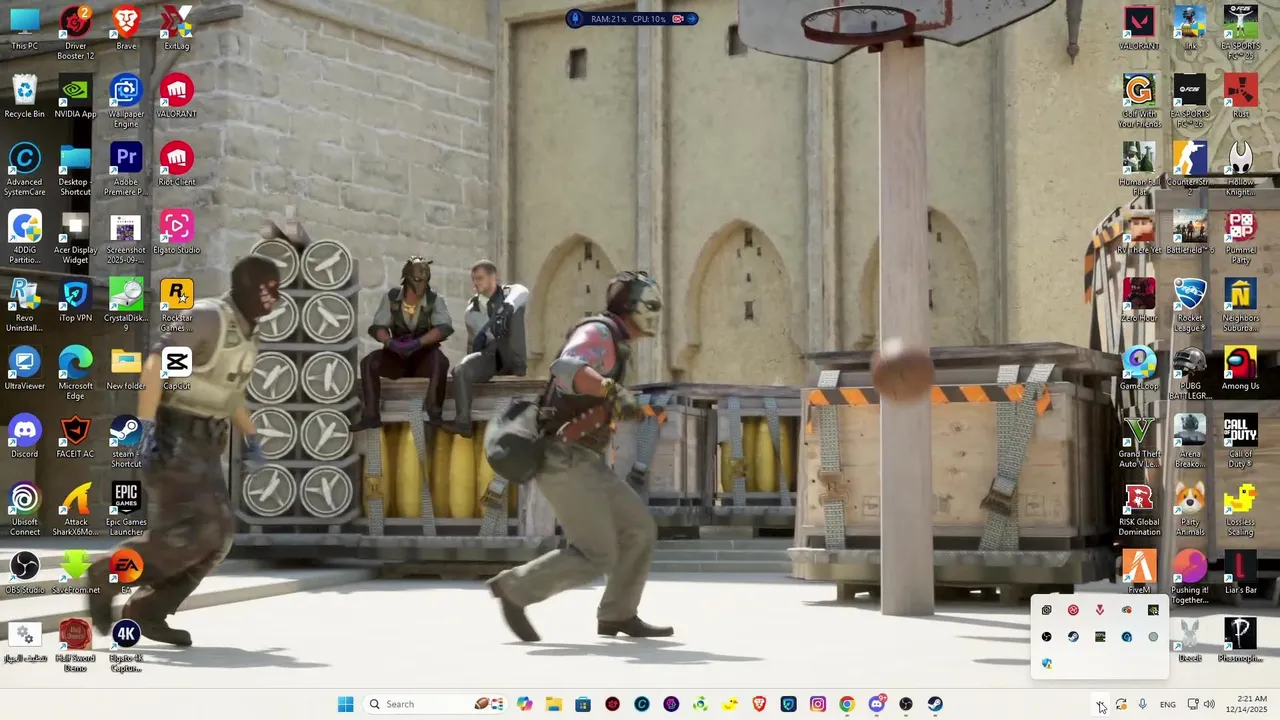Click the RAM 21% CPU 10% widget
The width and height of the screenshot is (1280, 720).
pyautogui.click(x=632, y=18)
